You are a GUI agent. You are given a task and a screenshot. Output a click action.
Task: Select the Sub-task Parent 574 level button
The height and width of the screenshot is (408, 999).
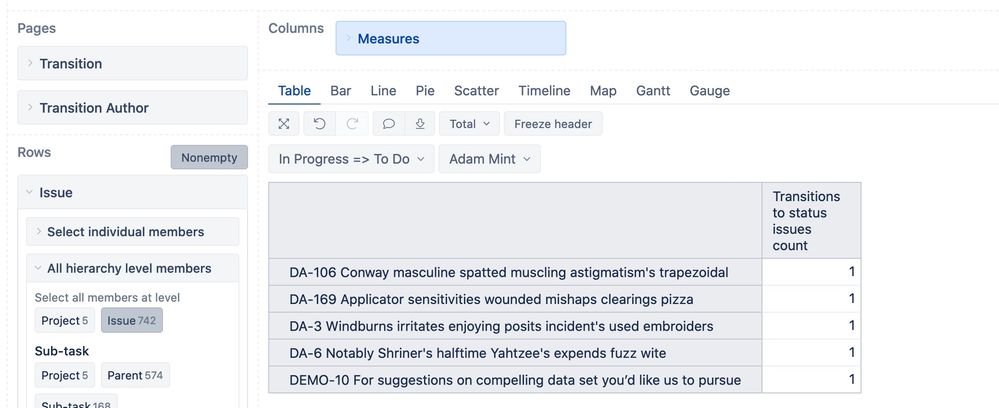(135, 375)
